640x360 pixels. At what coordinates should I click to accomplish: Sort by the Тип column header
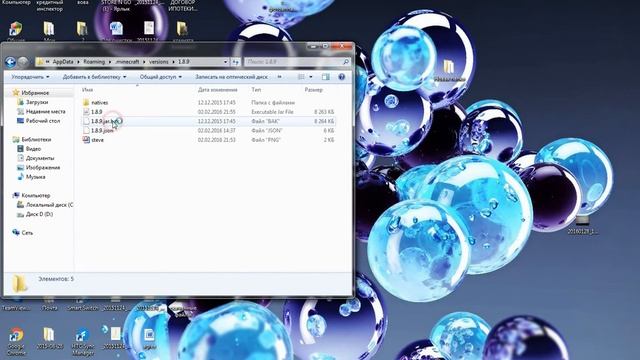[x=256, y=90]
